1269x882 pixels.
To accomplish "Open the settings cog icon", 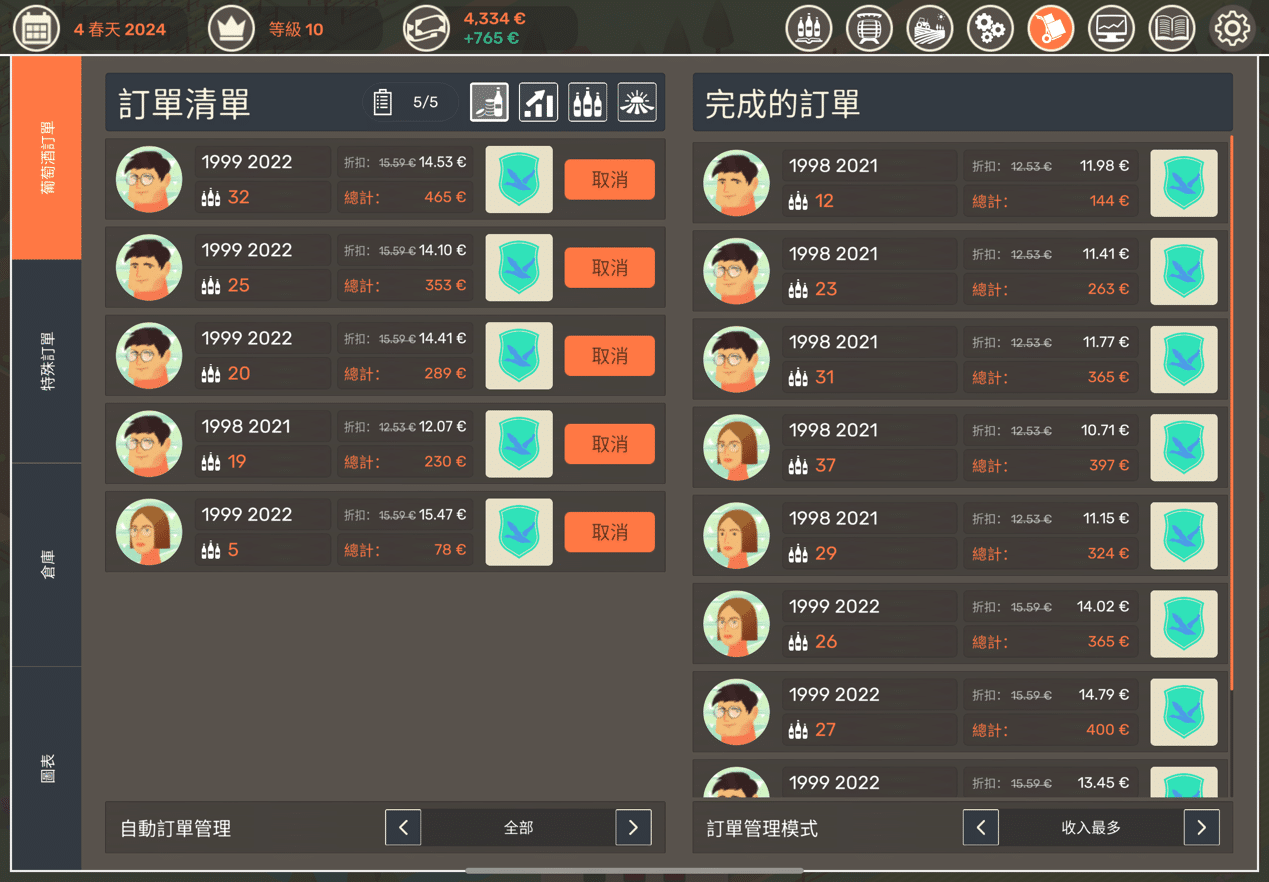I will (x=1232, y=29).
